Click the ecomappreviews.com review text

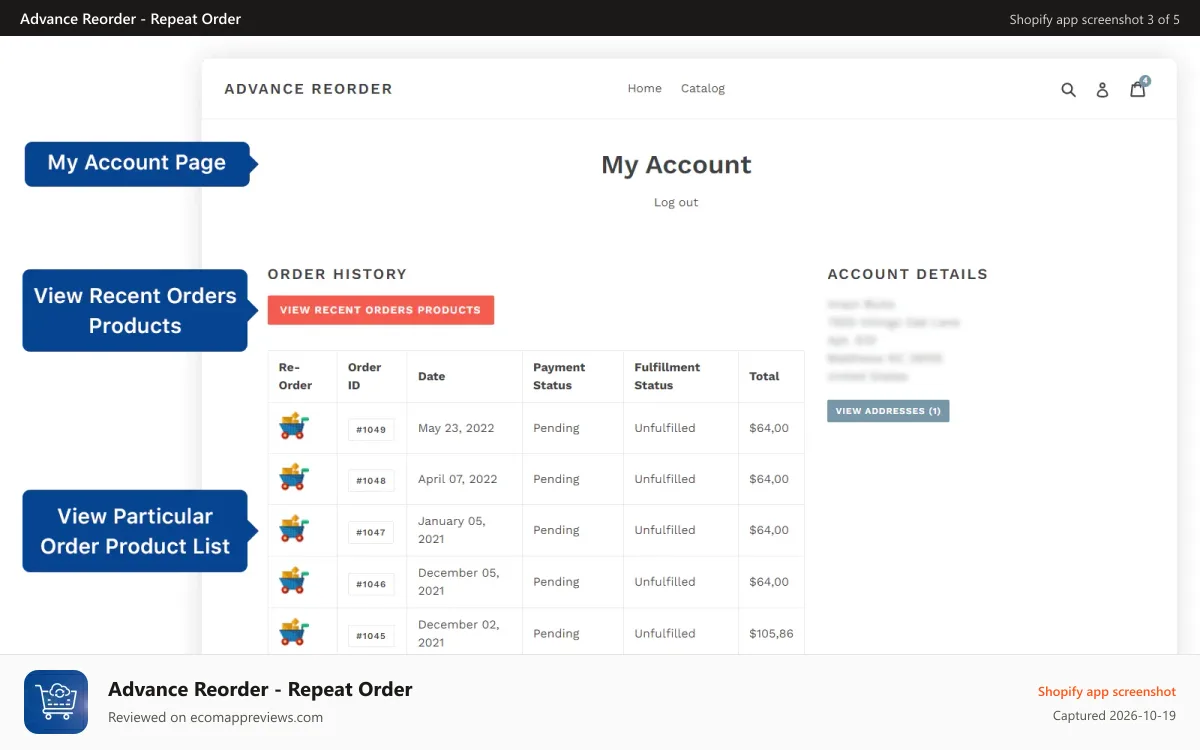[x=215, y=717]
